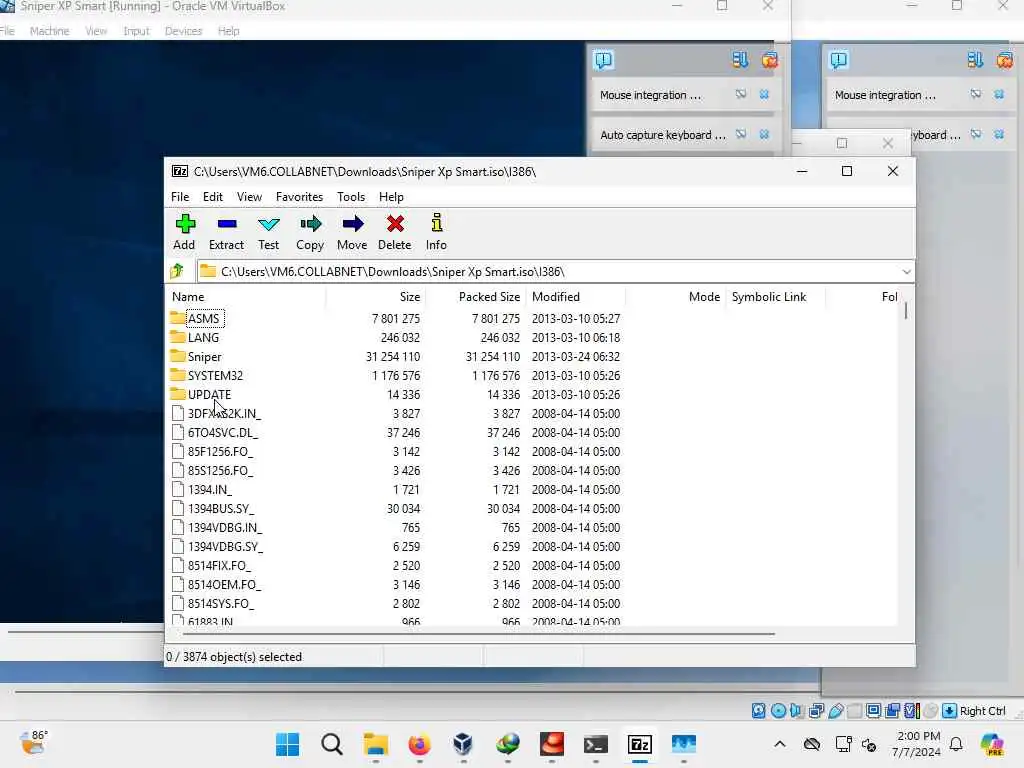Select the file 8514FIX.FO_

219,566
